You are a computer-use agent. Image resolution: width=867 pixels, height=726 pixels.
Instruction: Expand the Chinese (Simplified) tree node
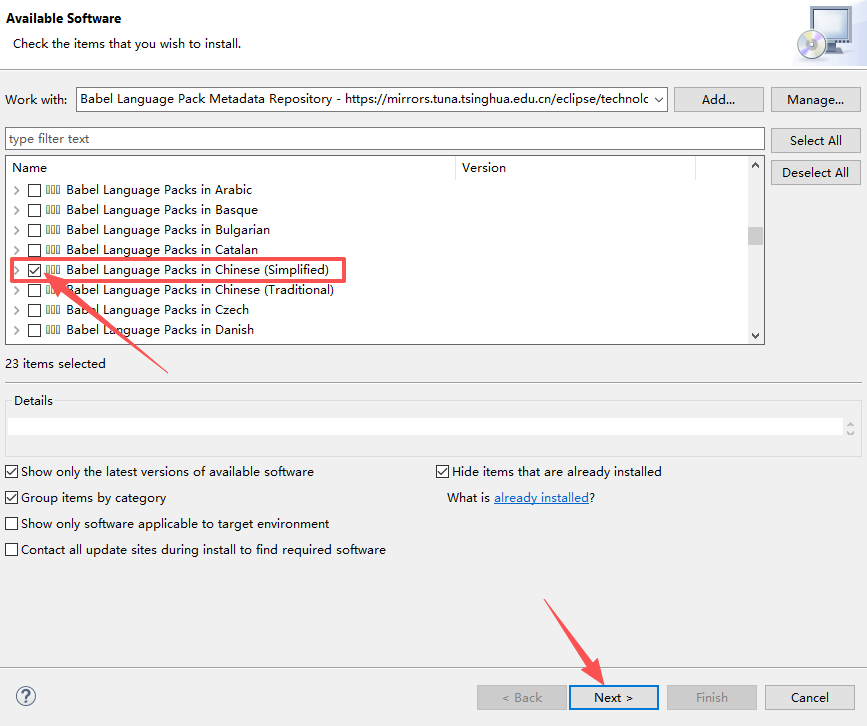17,270
